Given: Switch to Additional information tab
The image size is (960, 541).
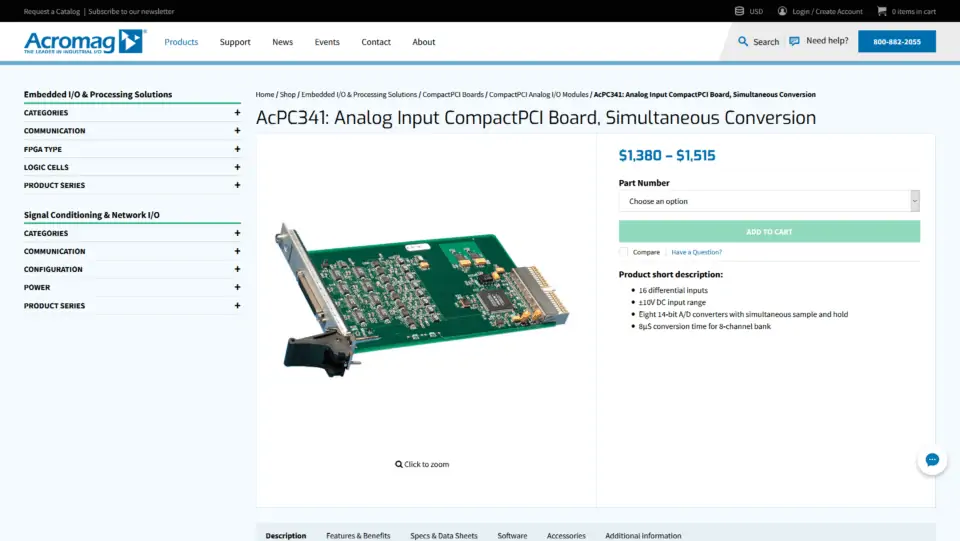Looking at the screenshot, I should click(643, 535).
